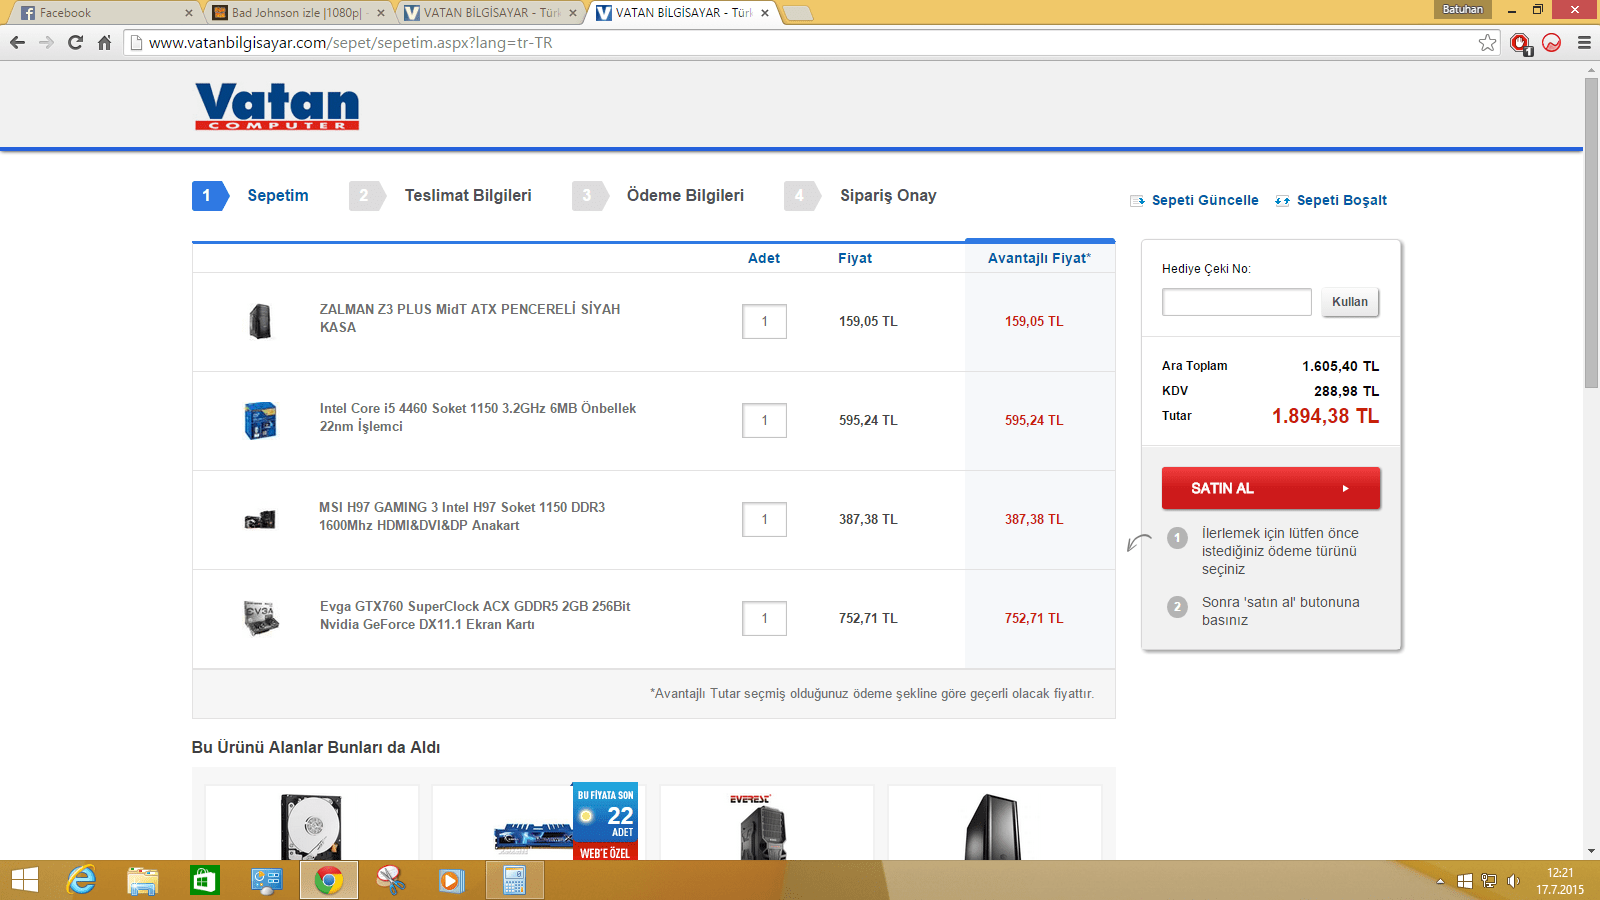The height and width of the screenshot is (900, 1600).
Task: Go back with the browser back arrow
Action: [17, 42]
